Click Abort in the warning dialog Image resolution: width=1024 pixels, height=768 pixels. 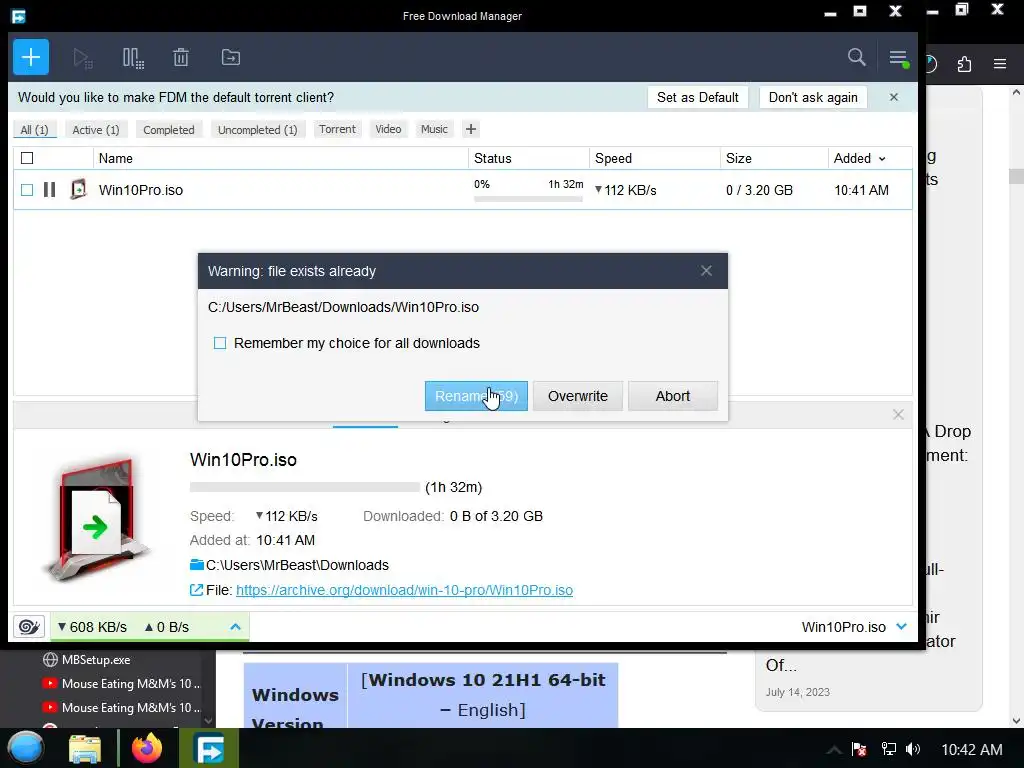[x=673, y=396]
